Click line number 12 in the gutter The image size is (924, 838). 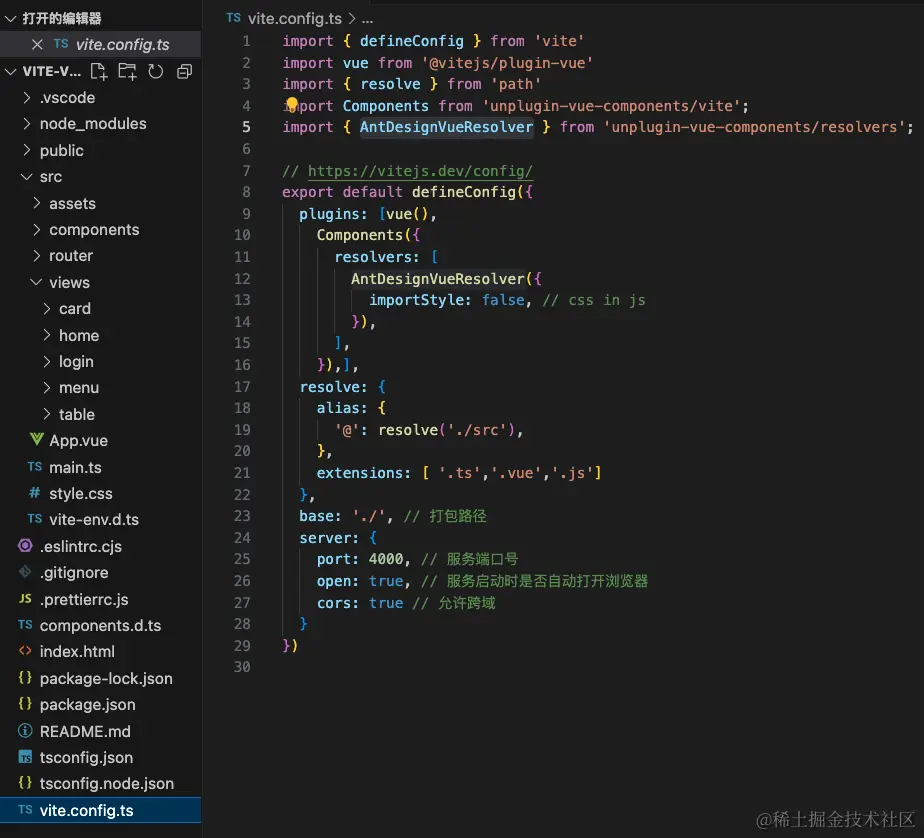click(242, 278)
